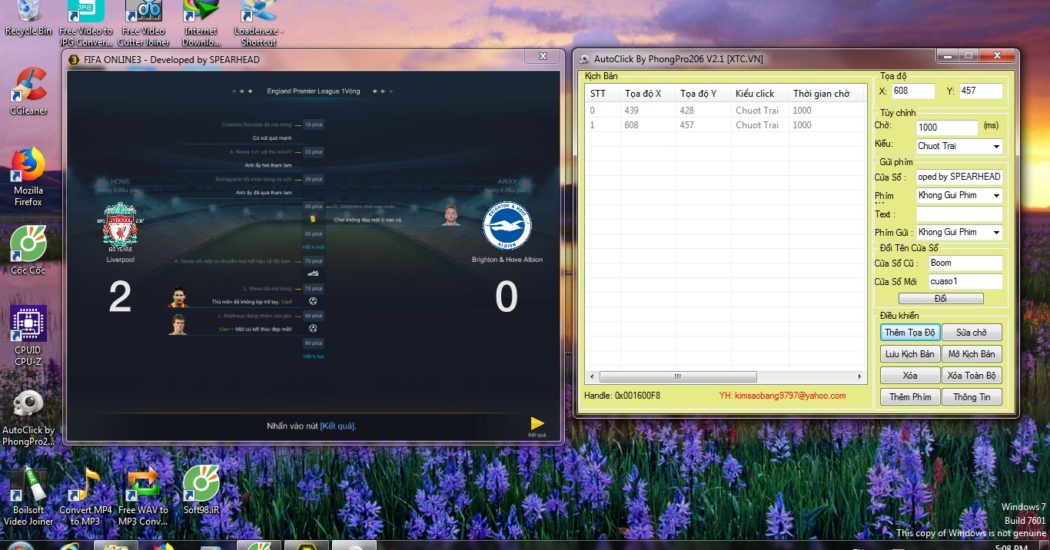This screenshot has height=550, width=1050.
Task: Click the goal ball icon at 70 phút
Action: point(313,301)
